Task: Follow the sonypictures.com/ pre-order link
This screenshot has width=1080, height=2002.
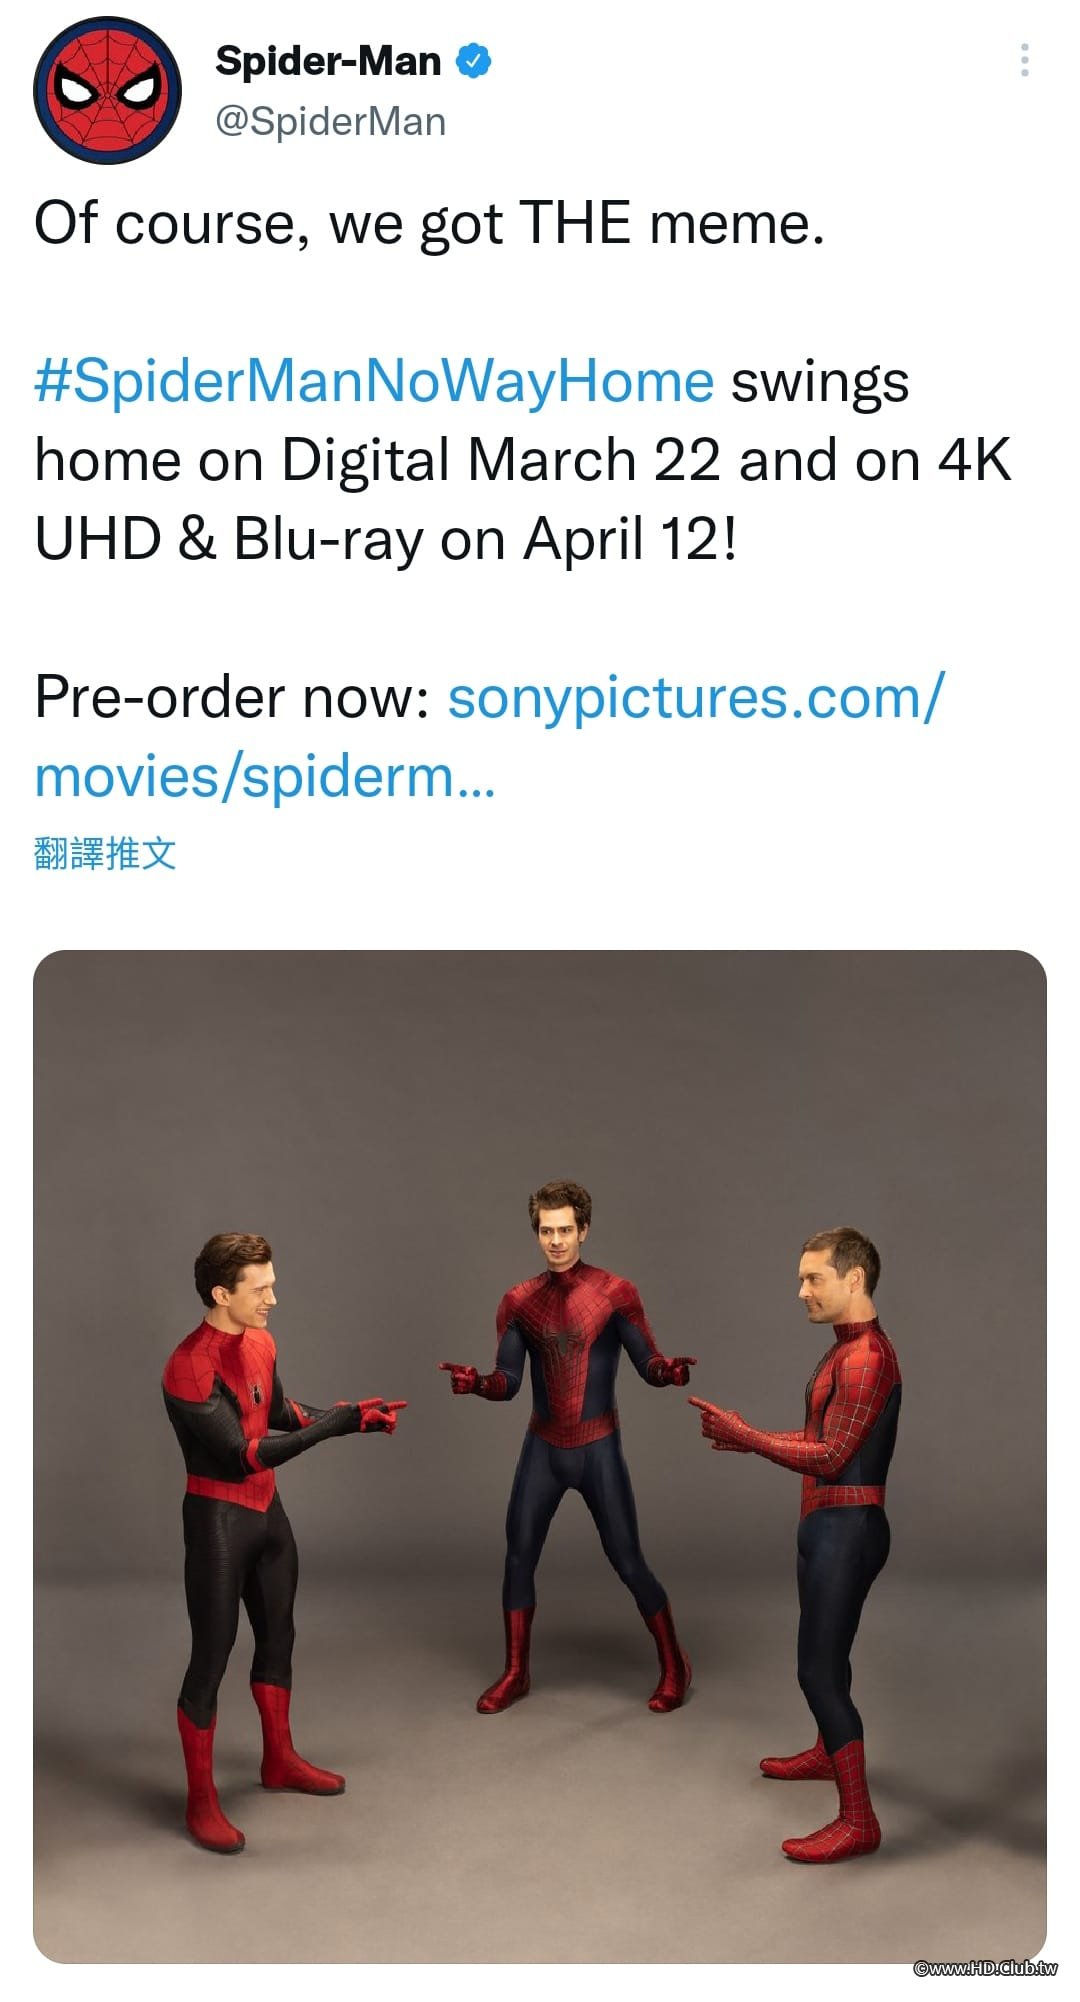Action: (x=695, y=697)
